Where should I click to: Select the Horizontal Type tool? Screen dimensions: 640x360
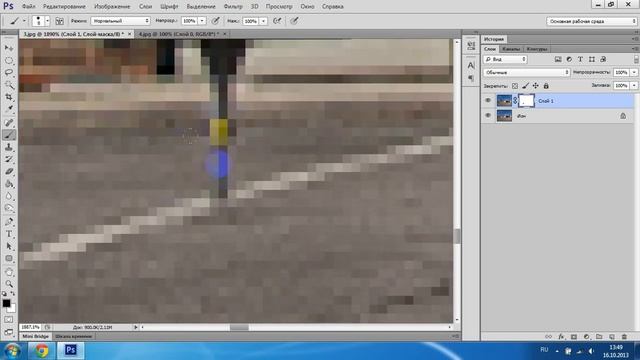point(9,234)
